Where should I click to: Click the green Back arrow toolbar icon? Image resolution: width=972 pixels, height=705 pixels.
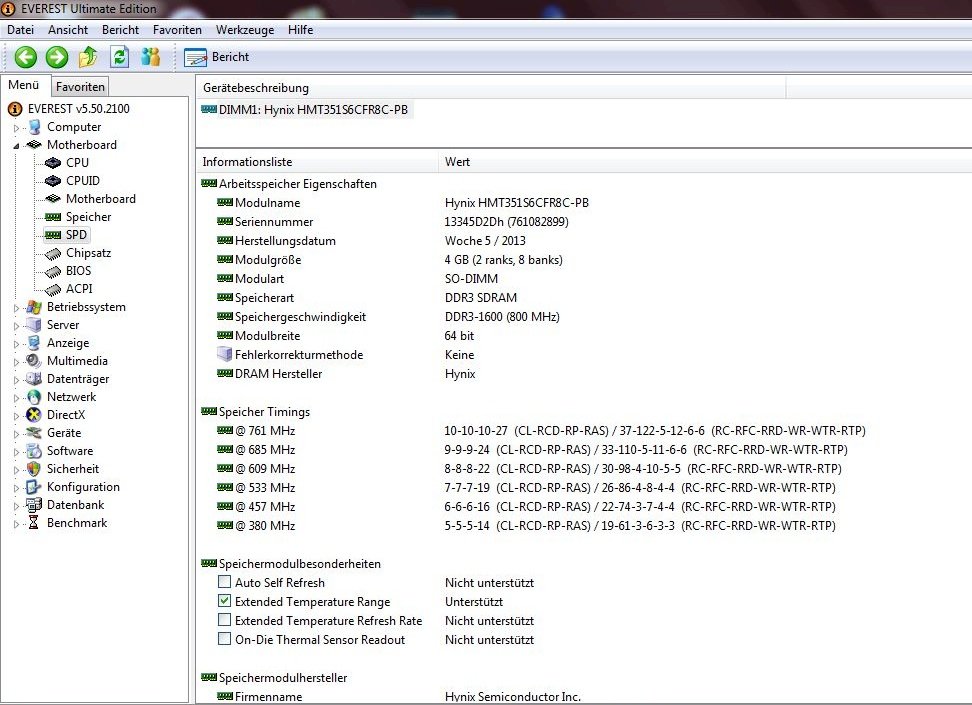click(x=26, y=57)
